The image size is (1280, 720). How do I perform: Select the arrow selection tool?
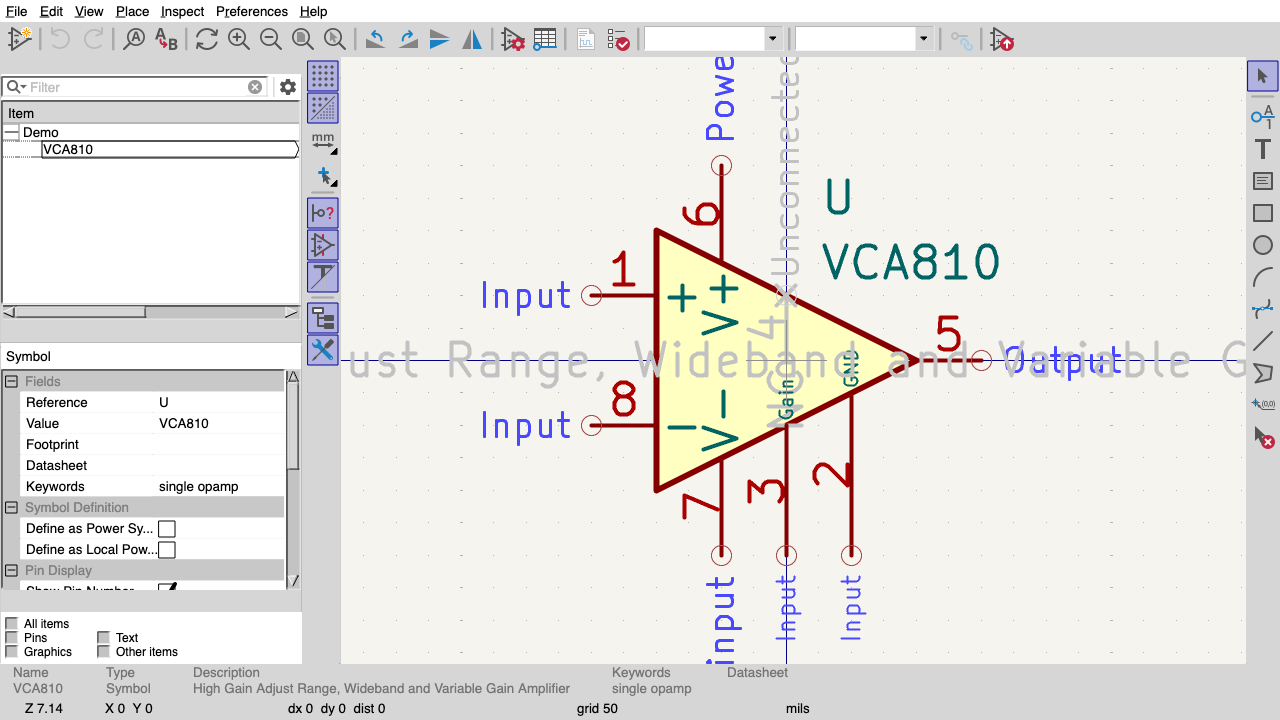click(1262, 76)
